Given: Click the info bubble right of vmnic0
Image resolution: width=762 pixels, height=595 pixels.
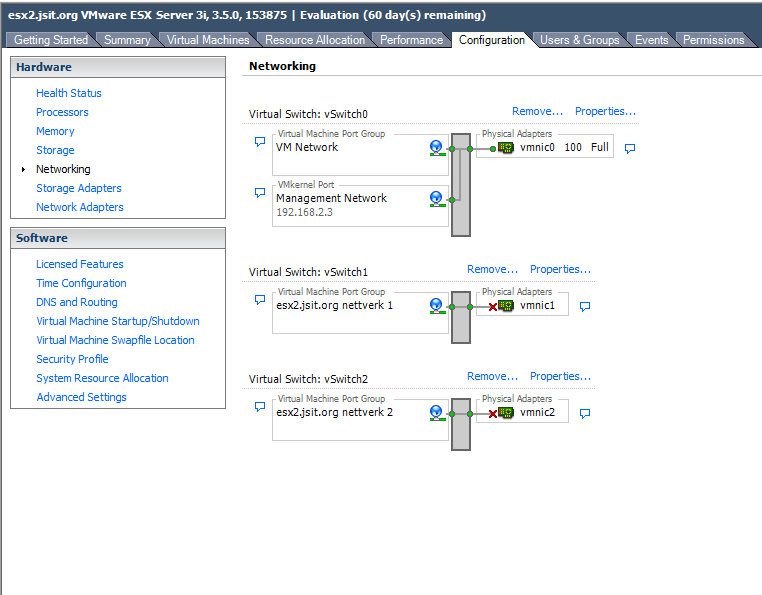Looking at the screenshot, I should pos(630,148).
